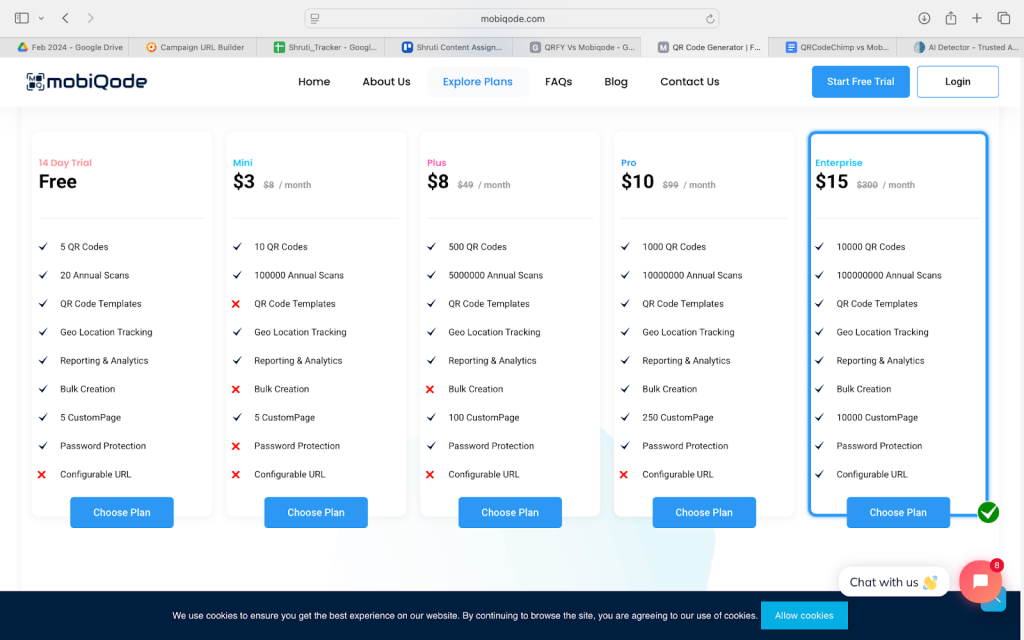
Task: Expand the sidebar dropdown chevron in Safari
Action: coord(41,18)
